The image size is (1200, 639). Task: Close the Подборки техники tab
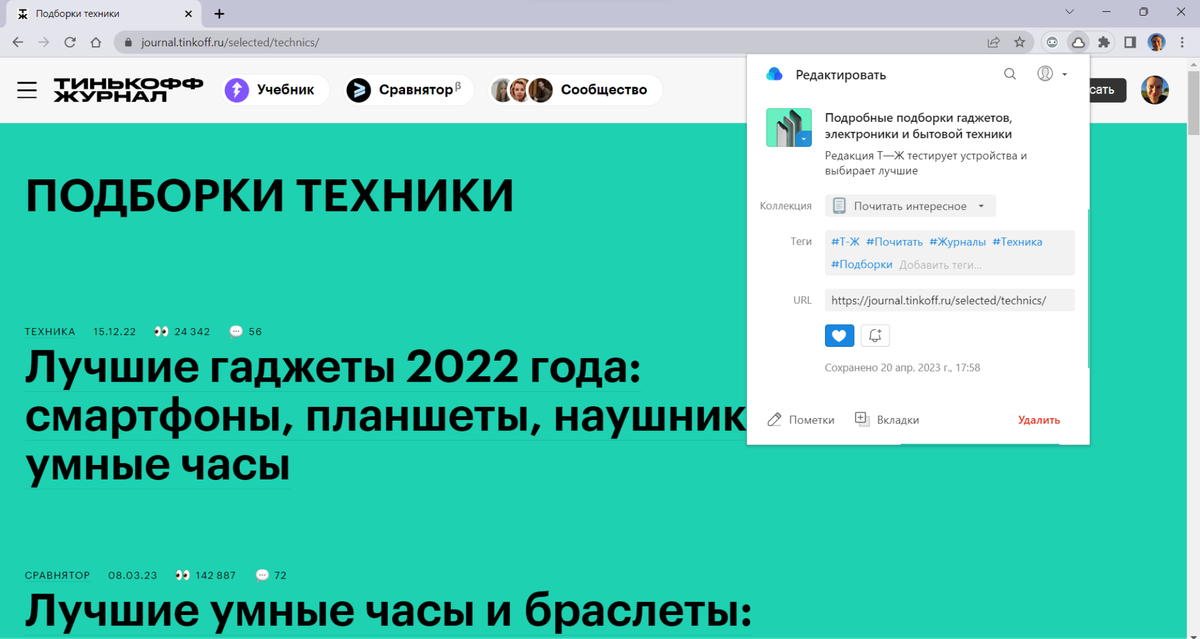click(189, 14)
